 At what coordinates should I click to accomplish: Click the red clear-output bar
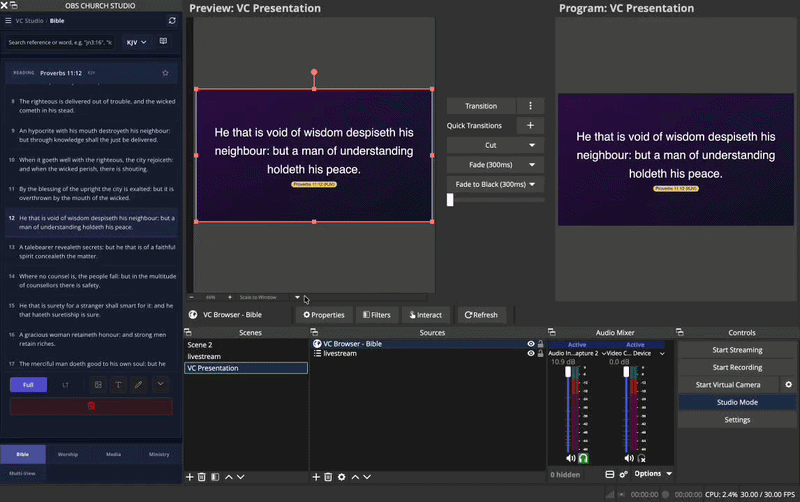(x=91, y=406)
